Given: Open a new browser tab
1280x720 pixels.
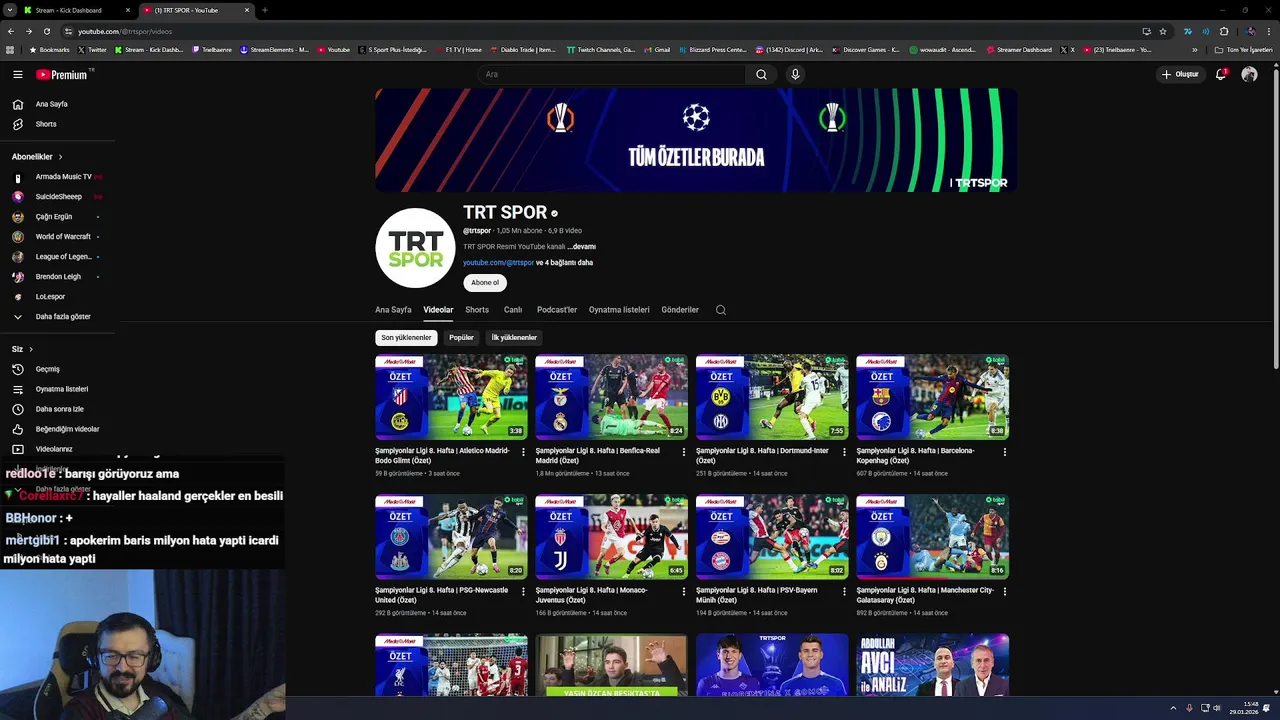Looking at the screenshot, I should [x=264, y=10].
